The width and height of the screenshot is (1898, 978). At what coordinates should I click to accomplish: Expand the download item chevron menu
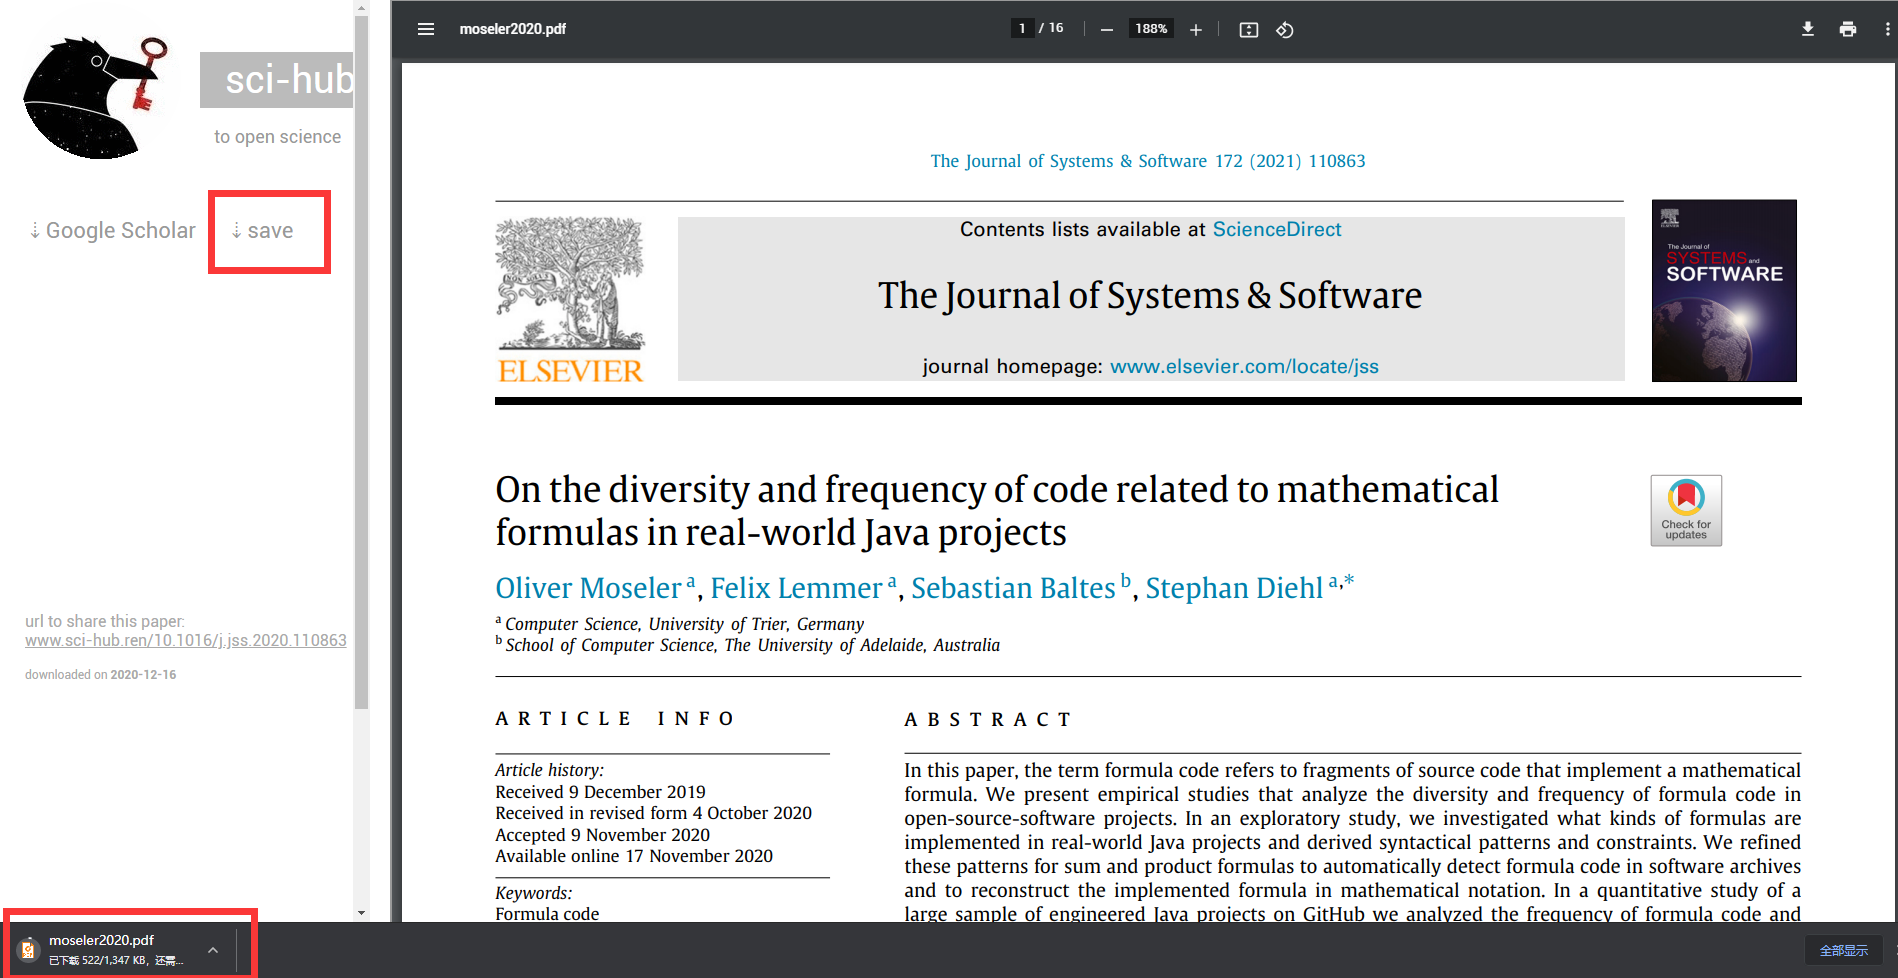coord(213,950)
